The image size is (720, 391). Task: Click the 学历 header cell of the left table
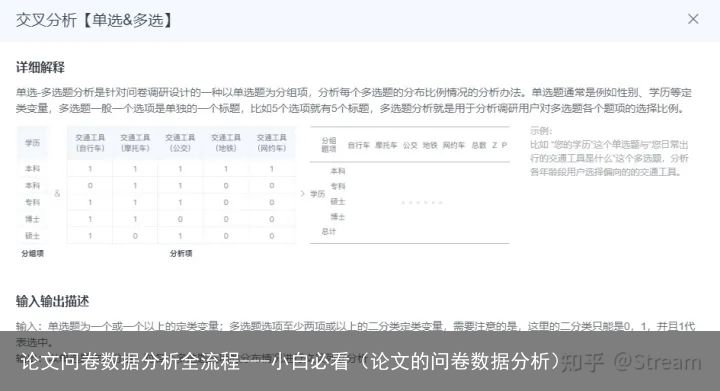(32, 143)
